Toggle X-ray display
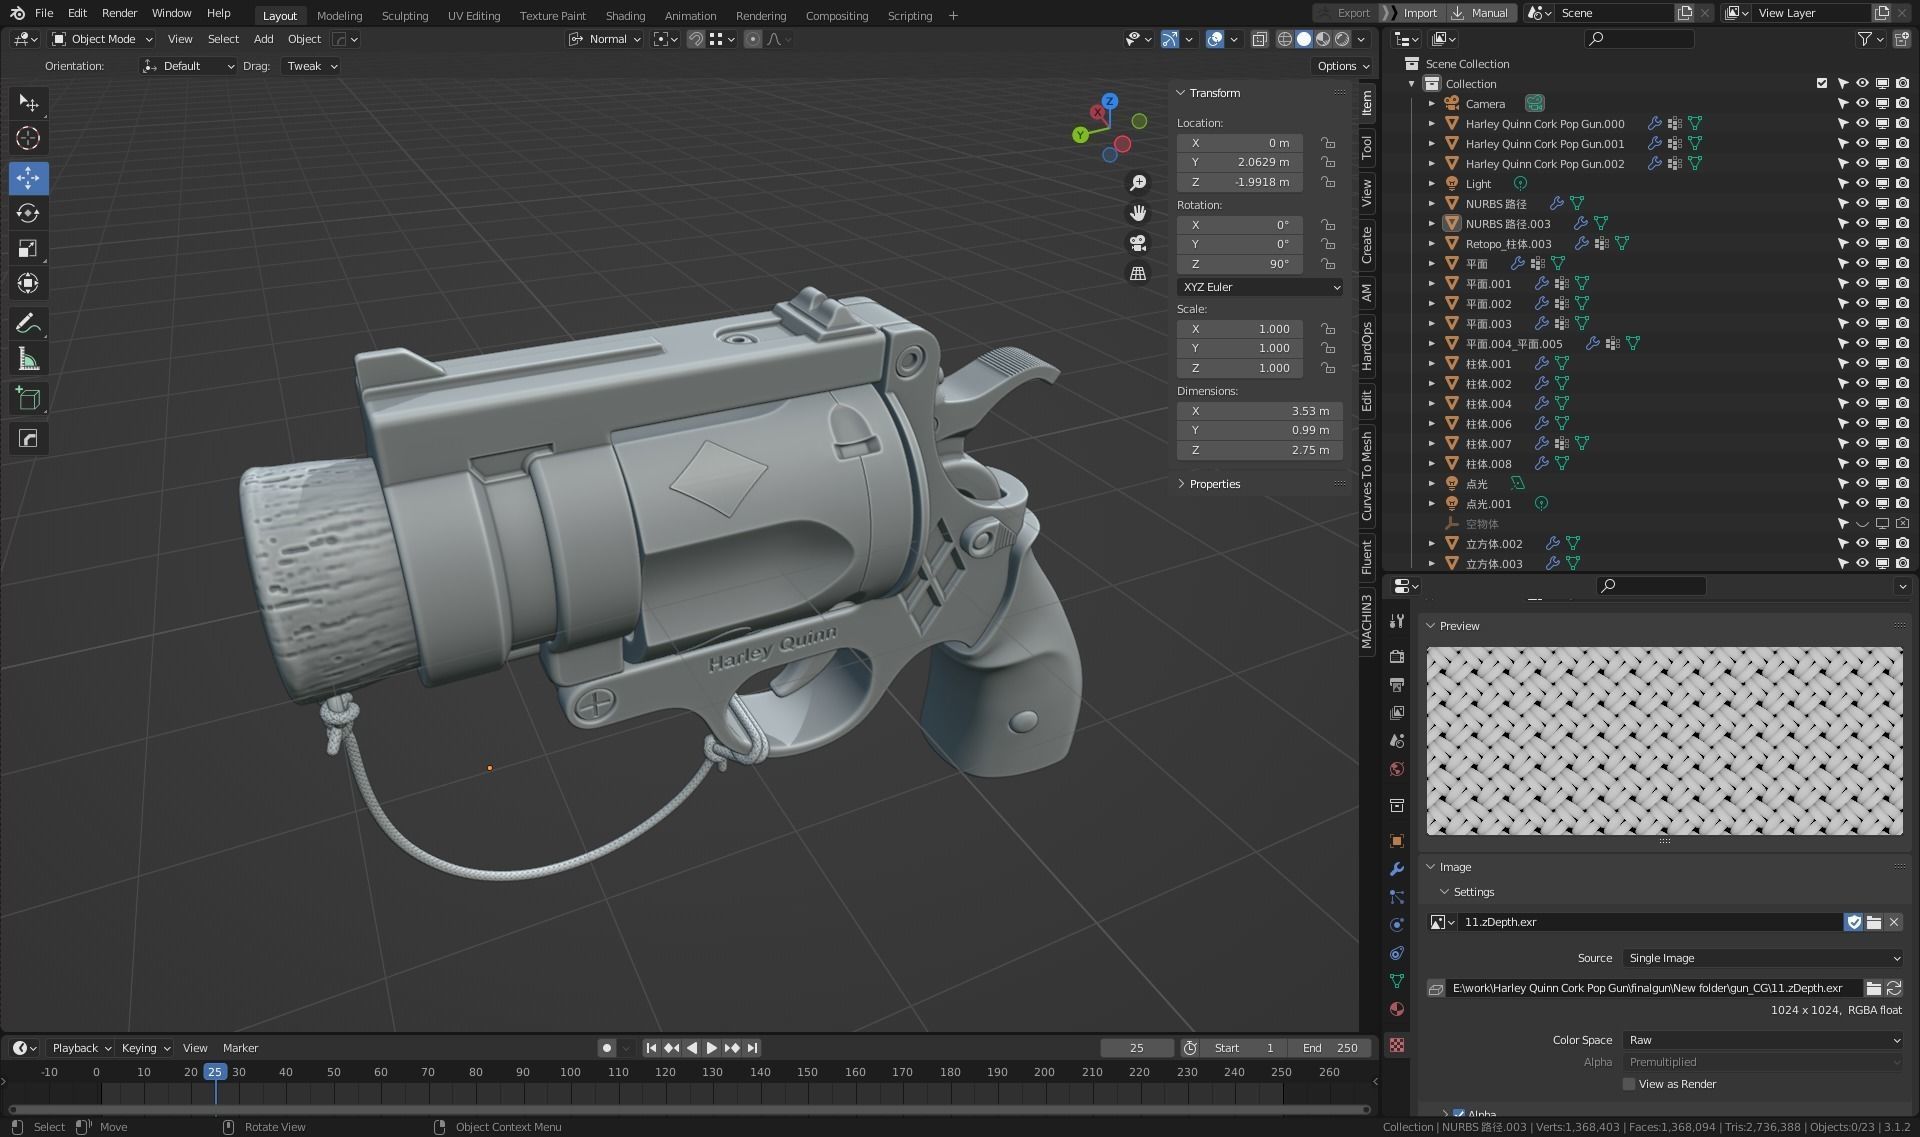 point(1259,39)
